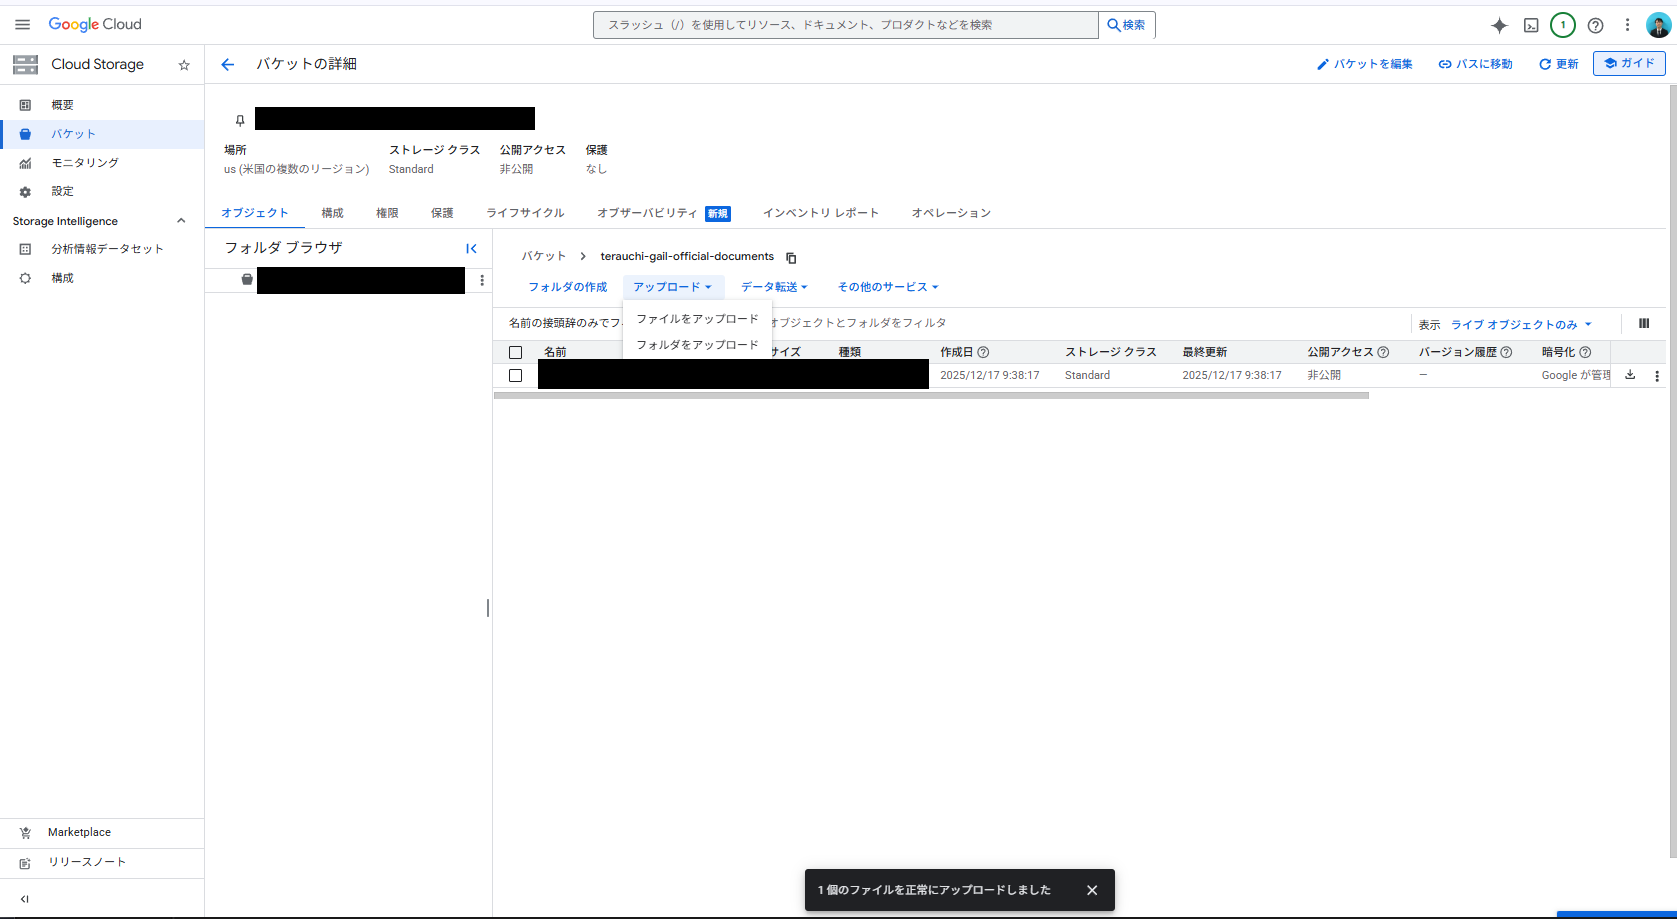Screen dimensions: 1677x919
Task: Open the ライブ オブジェクトのみ display dropdown
Action: (1520, 325)
